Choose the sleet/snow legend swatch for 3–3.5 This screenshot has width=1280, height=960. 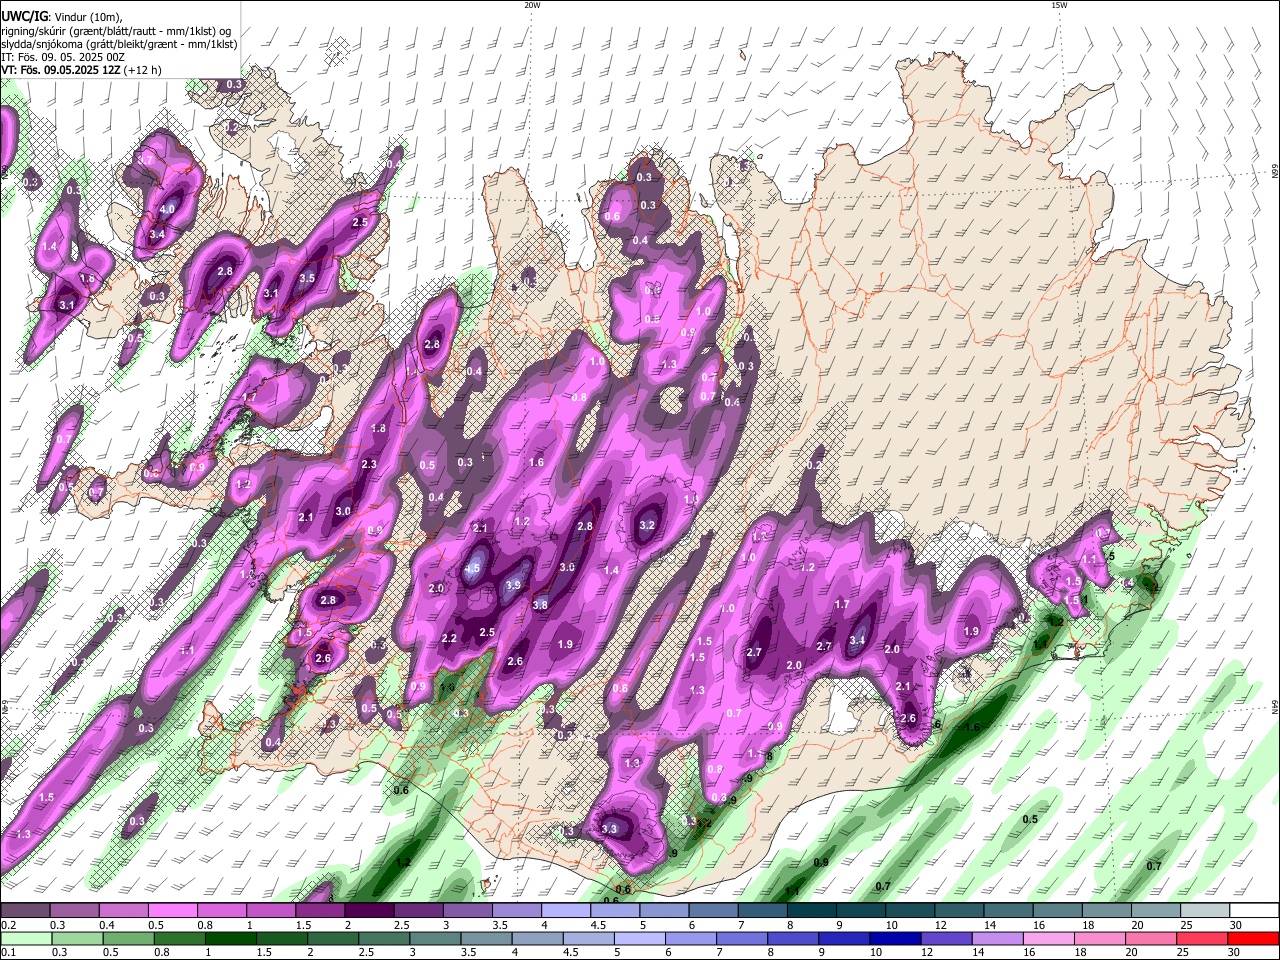467,911
